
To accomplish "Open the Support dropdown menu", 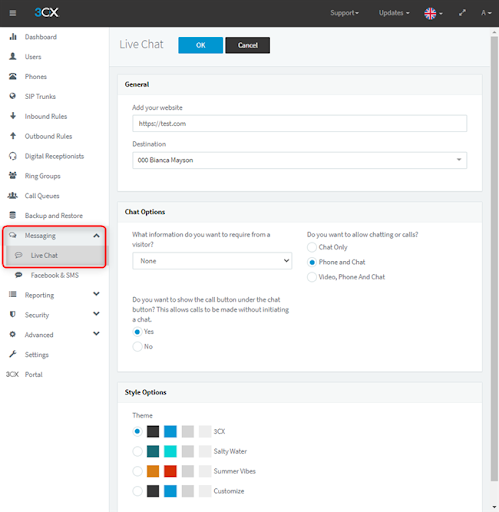I will point(344,13).
